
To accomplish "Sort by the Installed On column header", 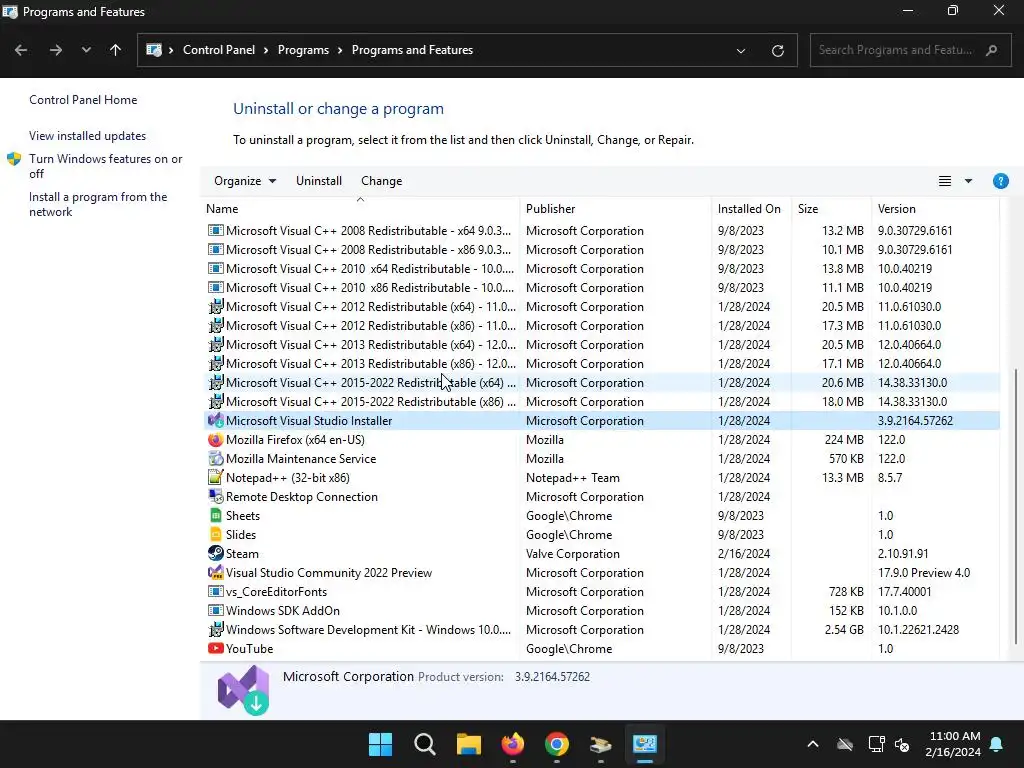I will coord(749,209).
